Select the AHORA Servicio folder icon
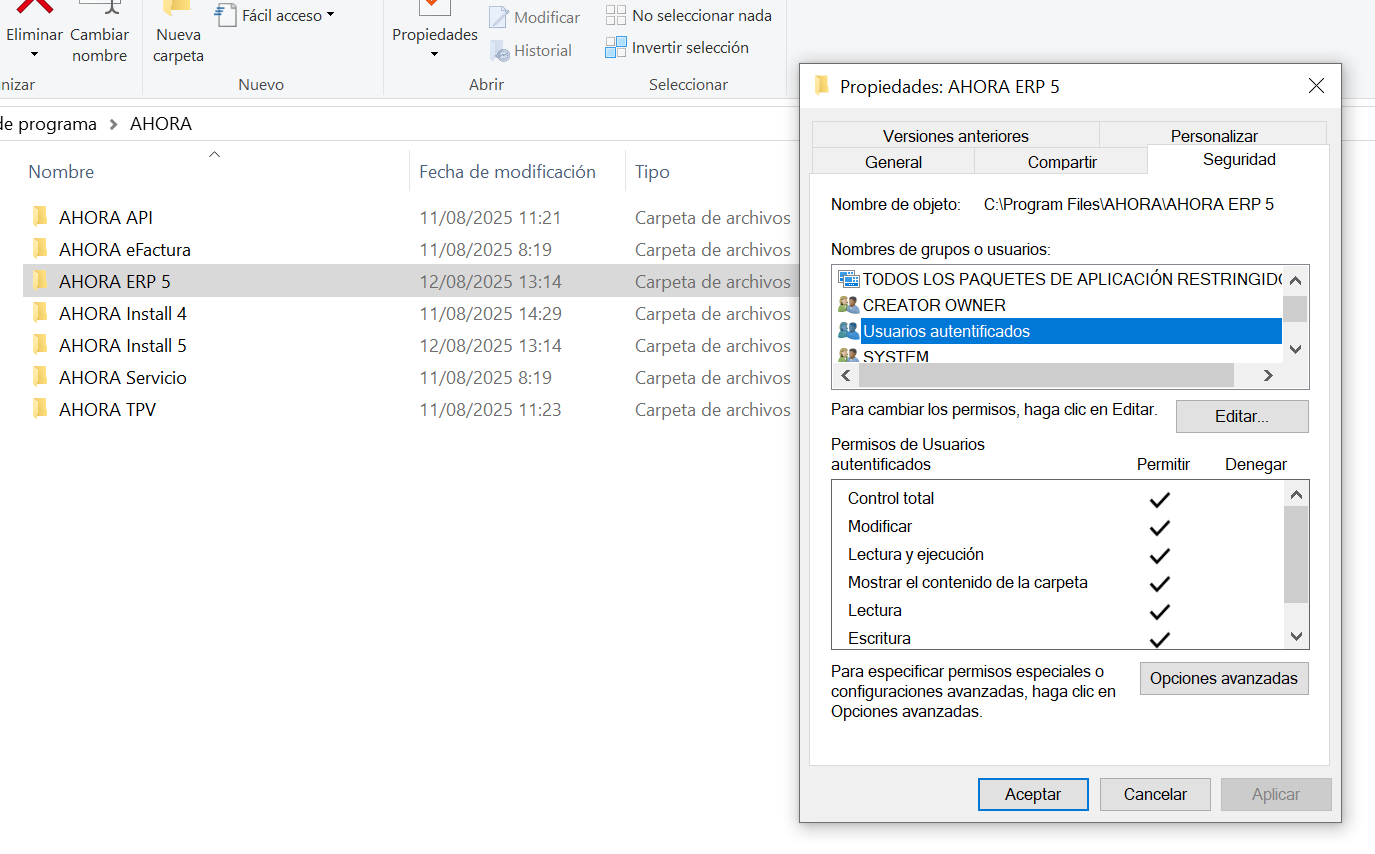Viewport: 1375px width, 854px height. coord(40,377)
